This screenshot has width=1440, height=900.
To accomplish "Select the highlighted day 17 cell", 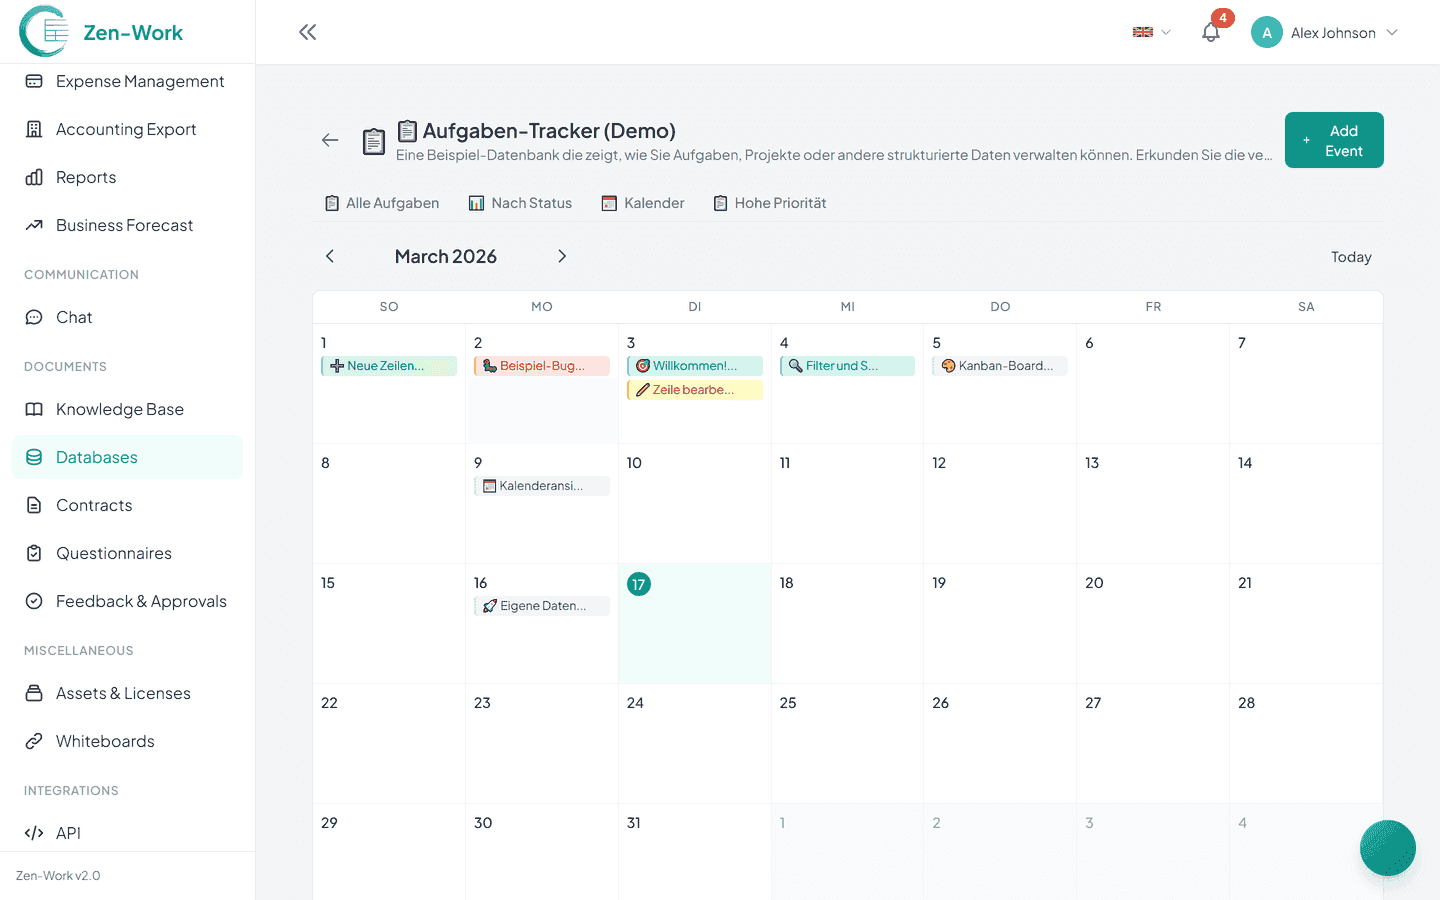I will (695, 623).
